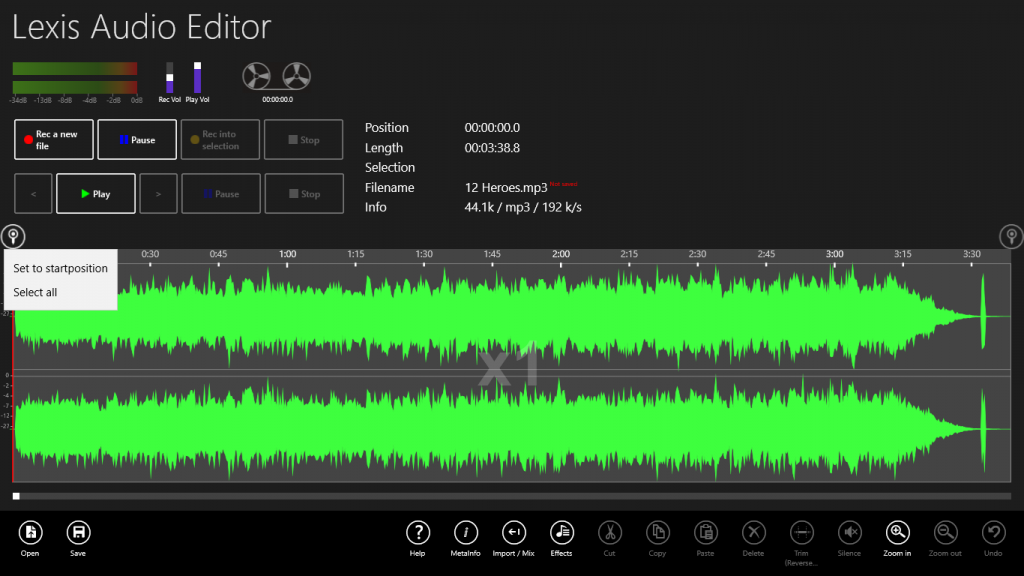Apply Silence to the selection

849,533
